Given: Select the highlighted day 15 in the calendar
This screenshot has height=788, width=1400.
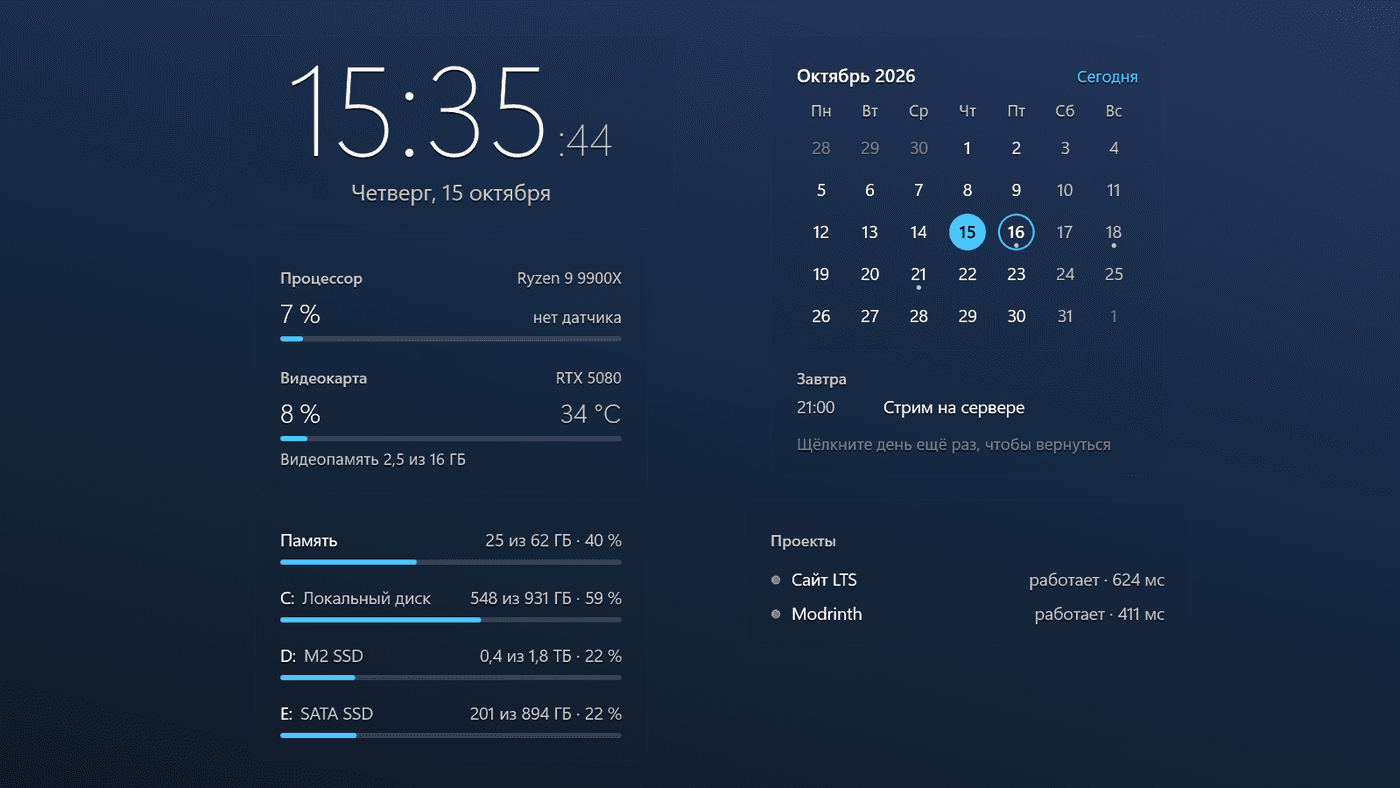Looking at the screenshot, I should tap(967, 232).
